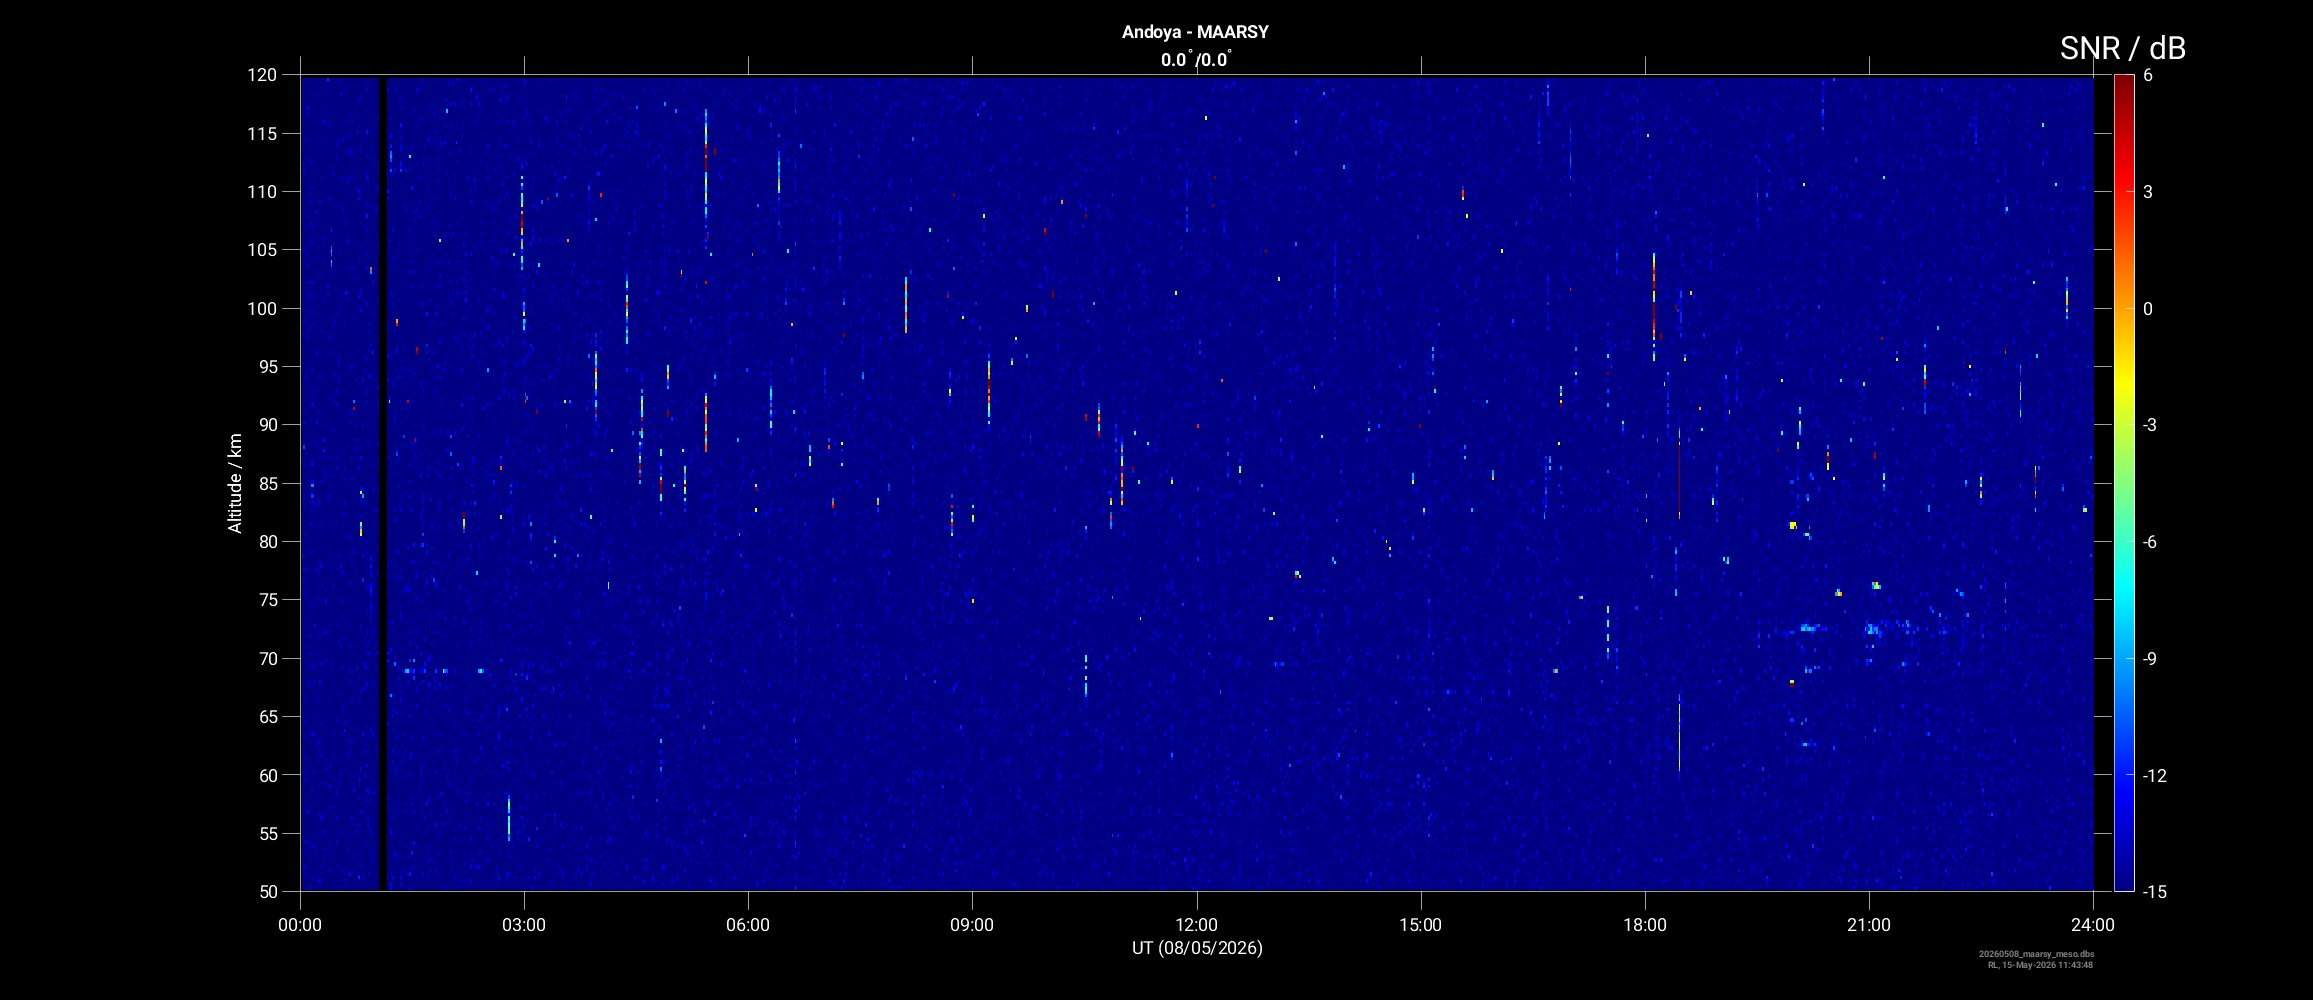Click the colorbar's '0' dB label
This screenshot has height=1000, width=2313.
point(2148,308)
